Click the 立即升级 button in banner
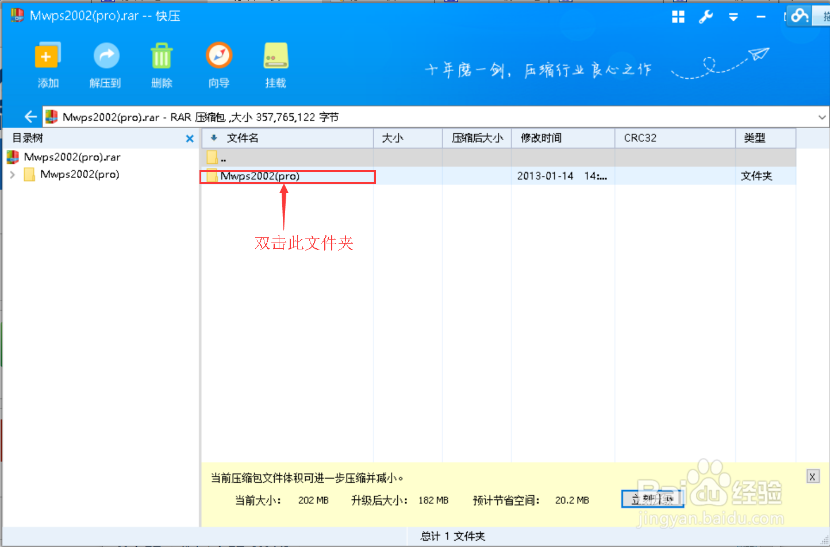The height and width of the screenshot is (548, 831). (652, 499)
